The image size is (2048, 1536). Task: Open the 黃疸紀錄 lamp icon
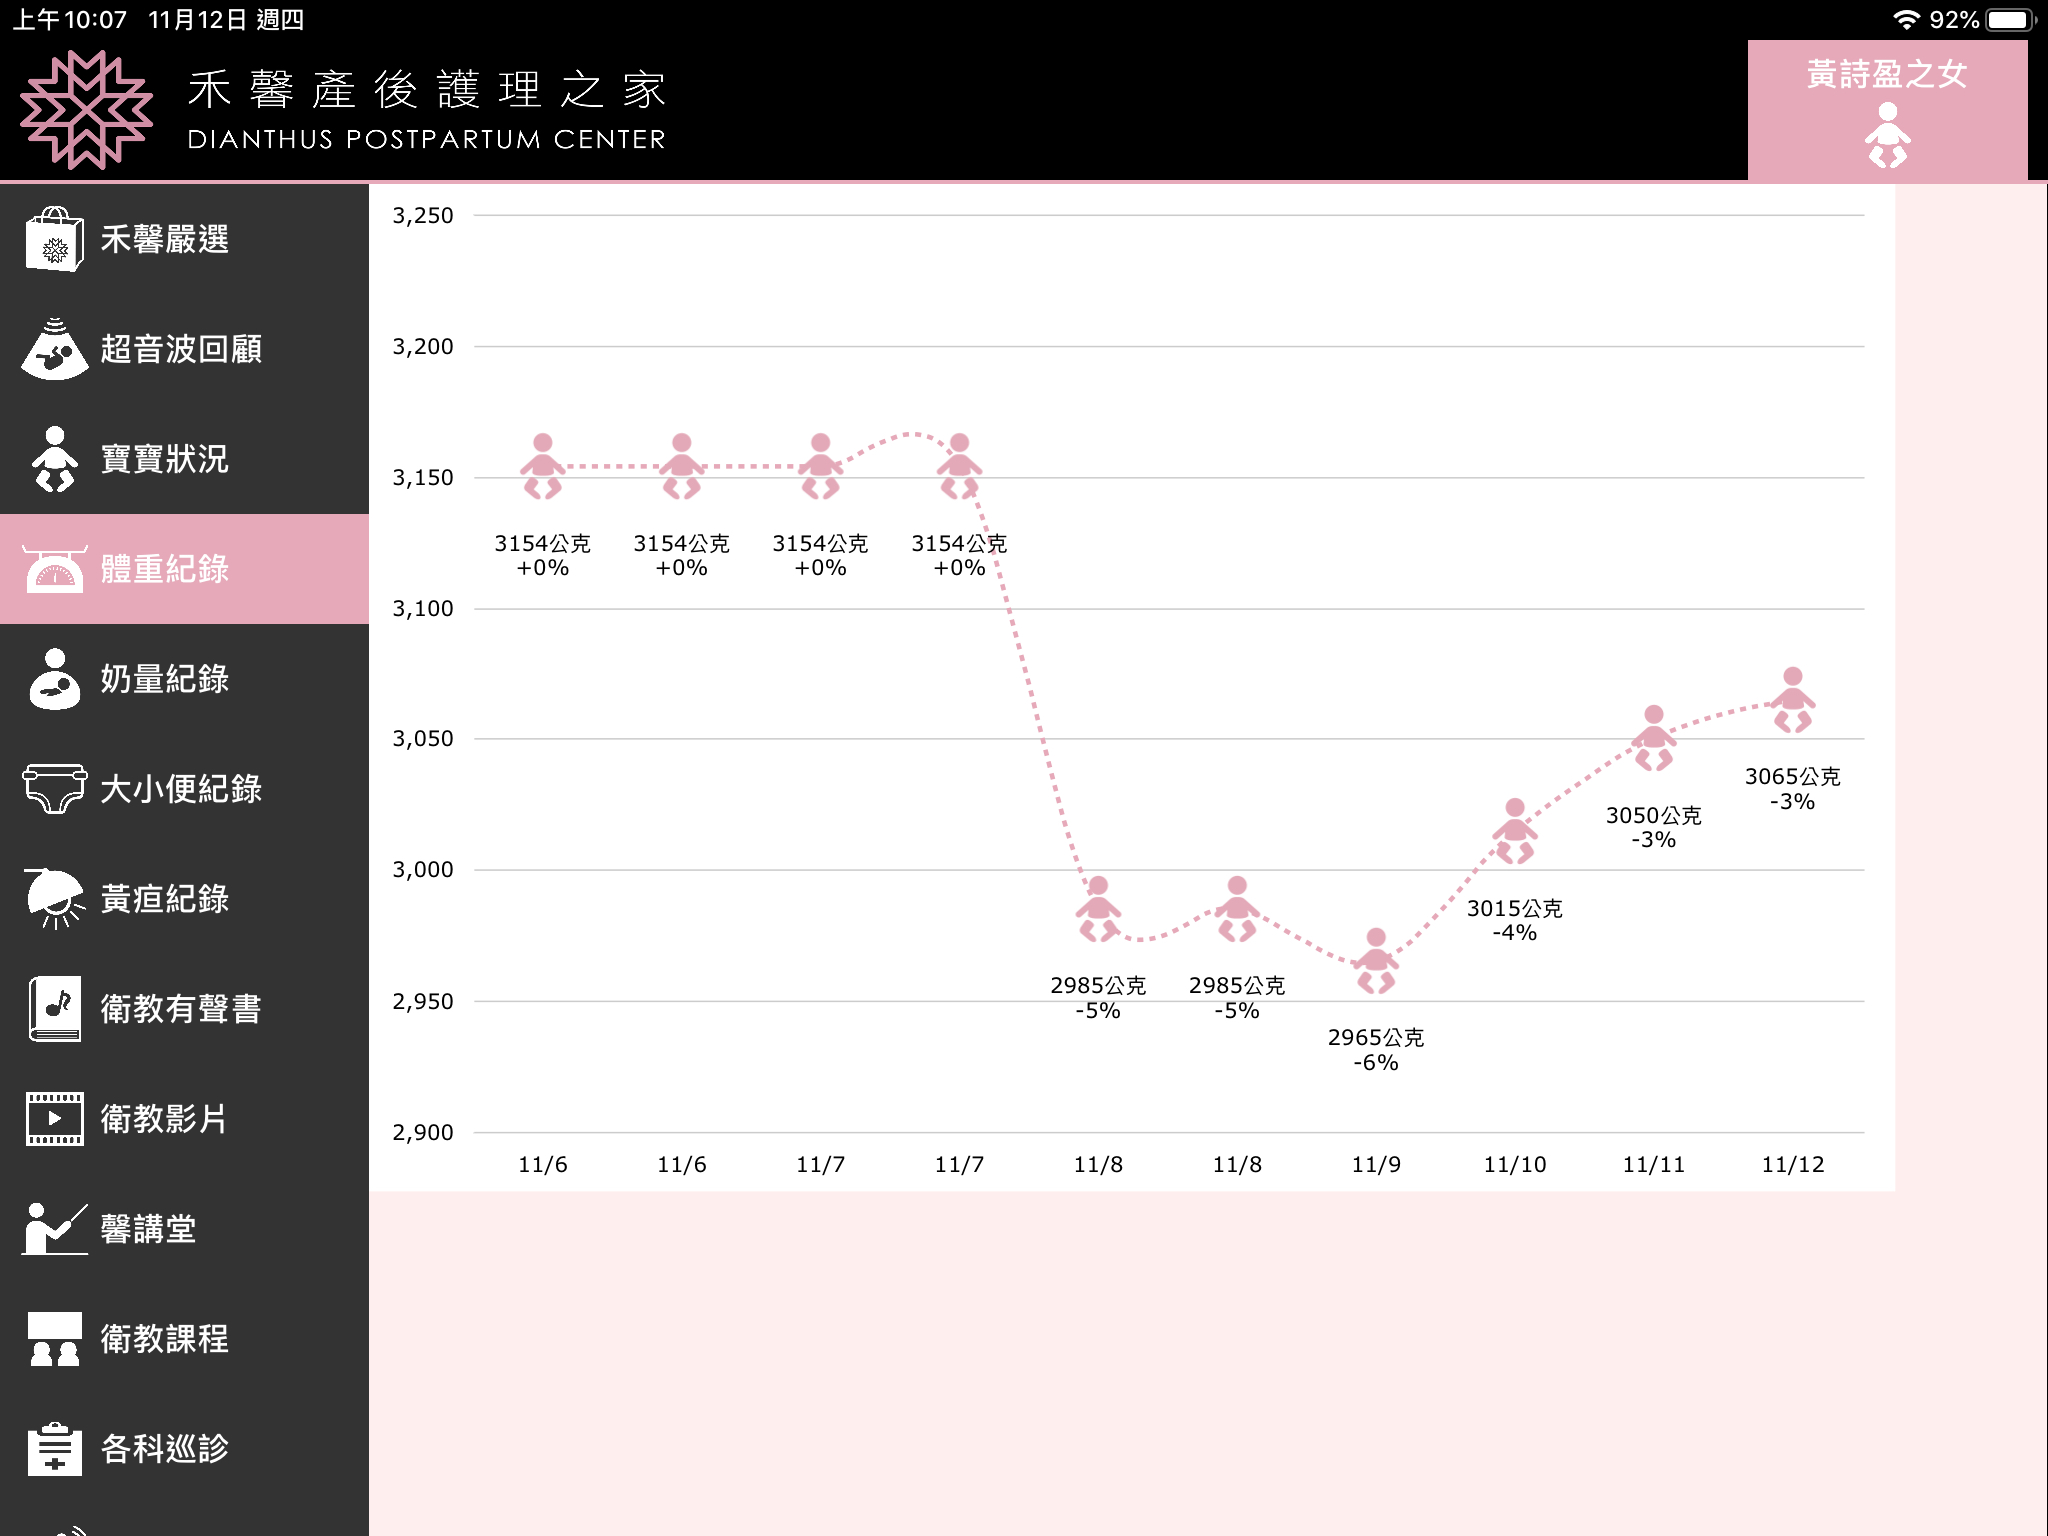click(55, 899)
